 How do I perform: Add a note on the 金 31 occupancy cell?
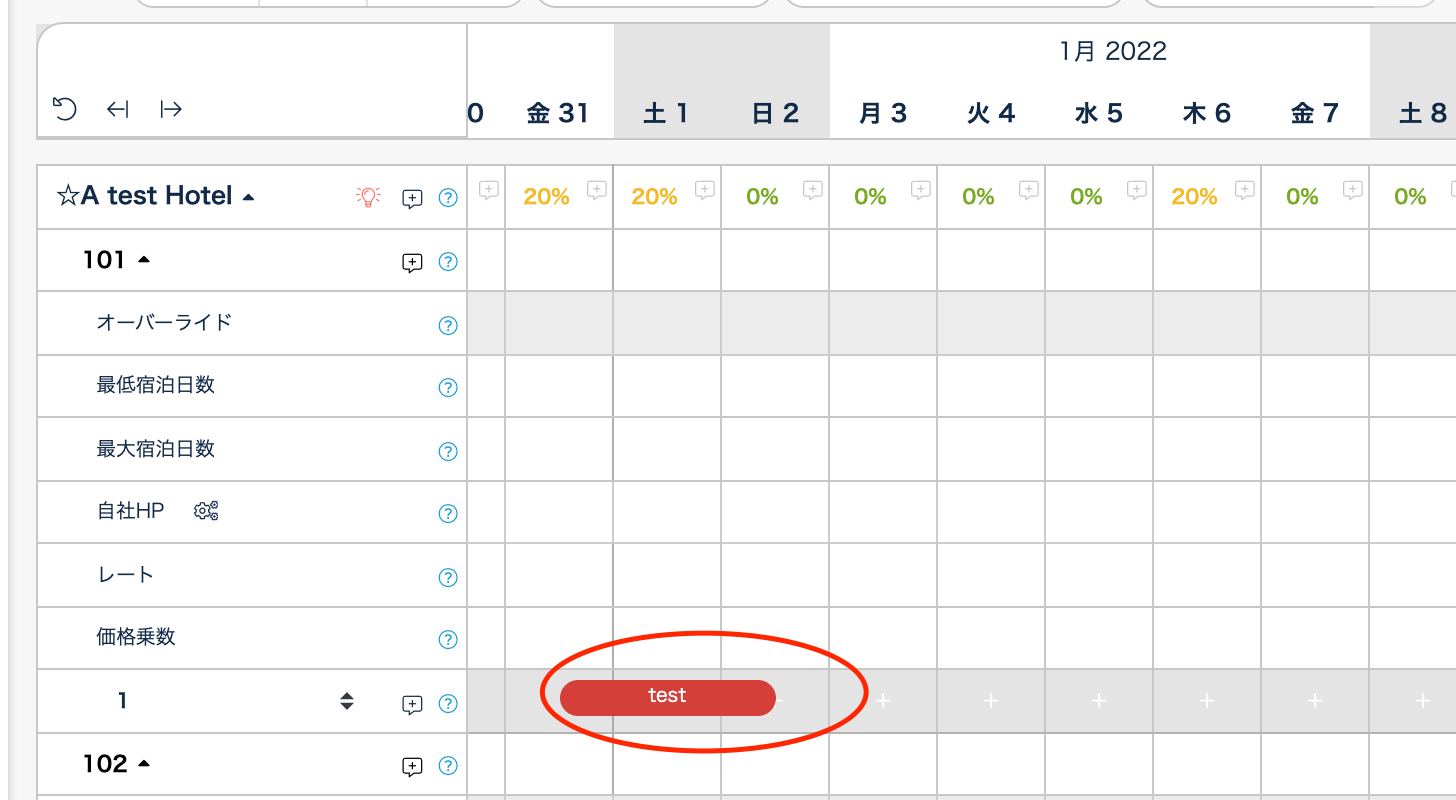[597, 188]
